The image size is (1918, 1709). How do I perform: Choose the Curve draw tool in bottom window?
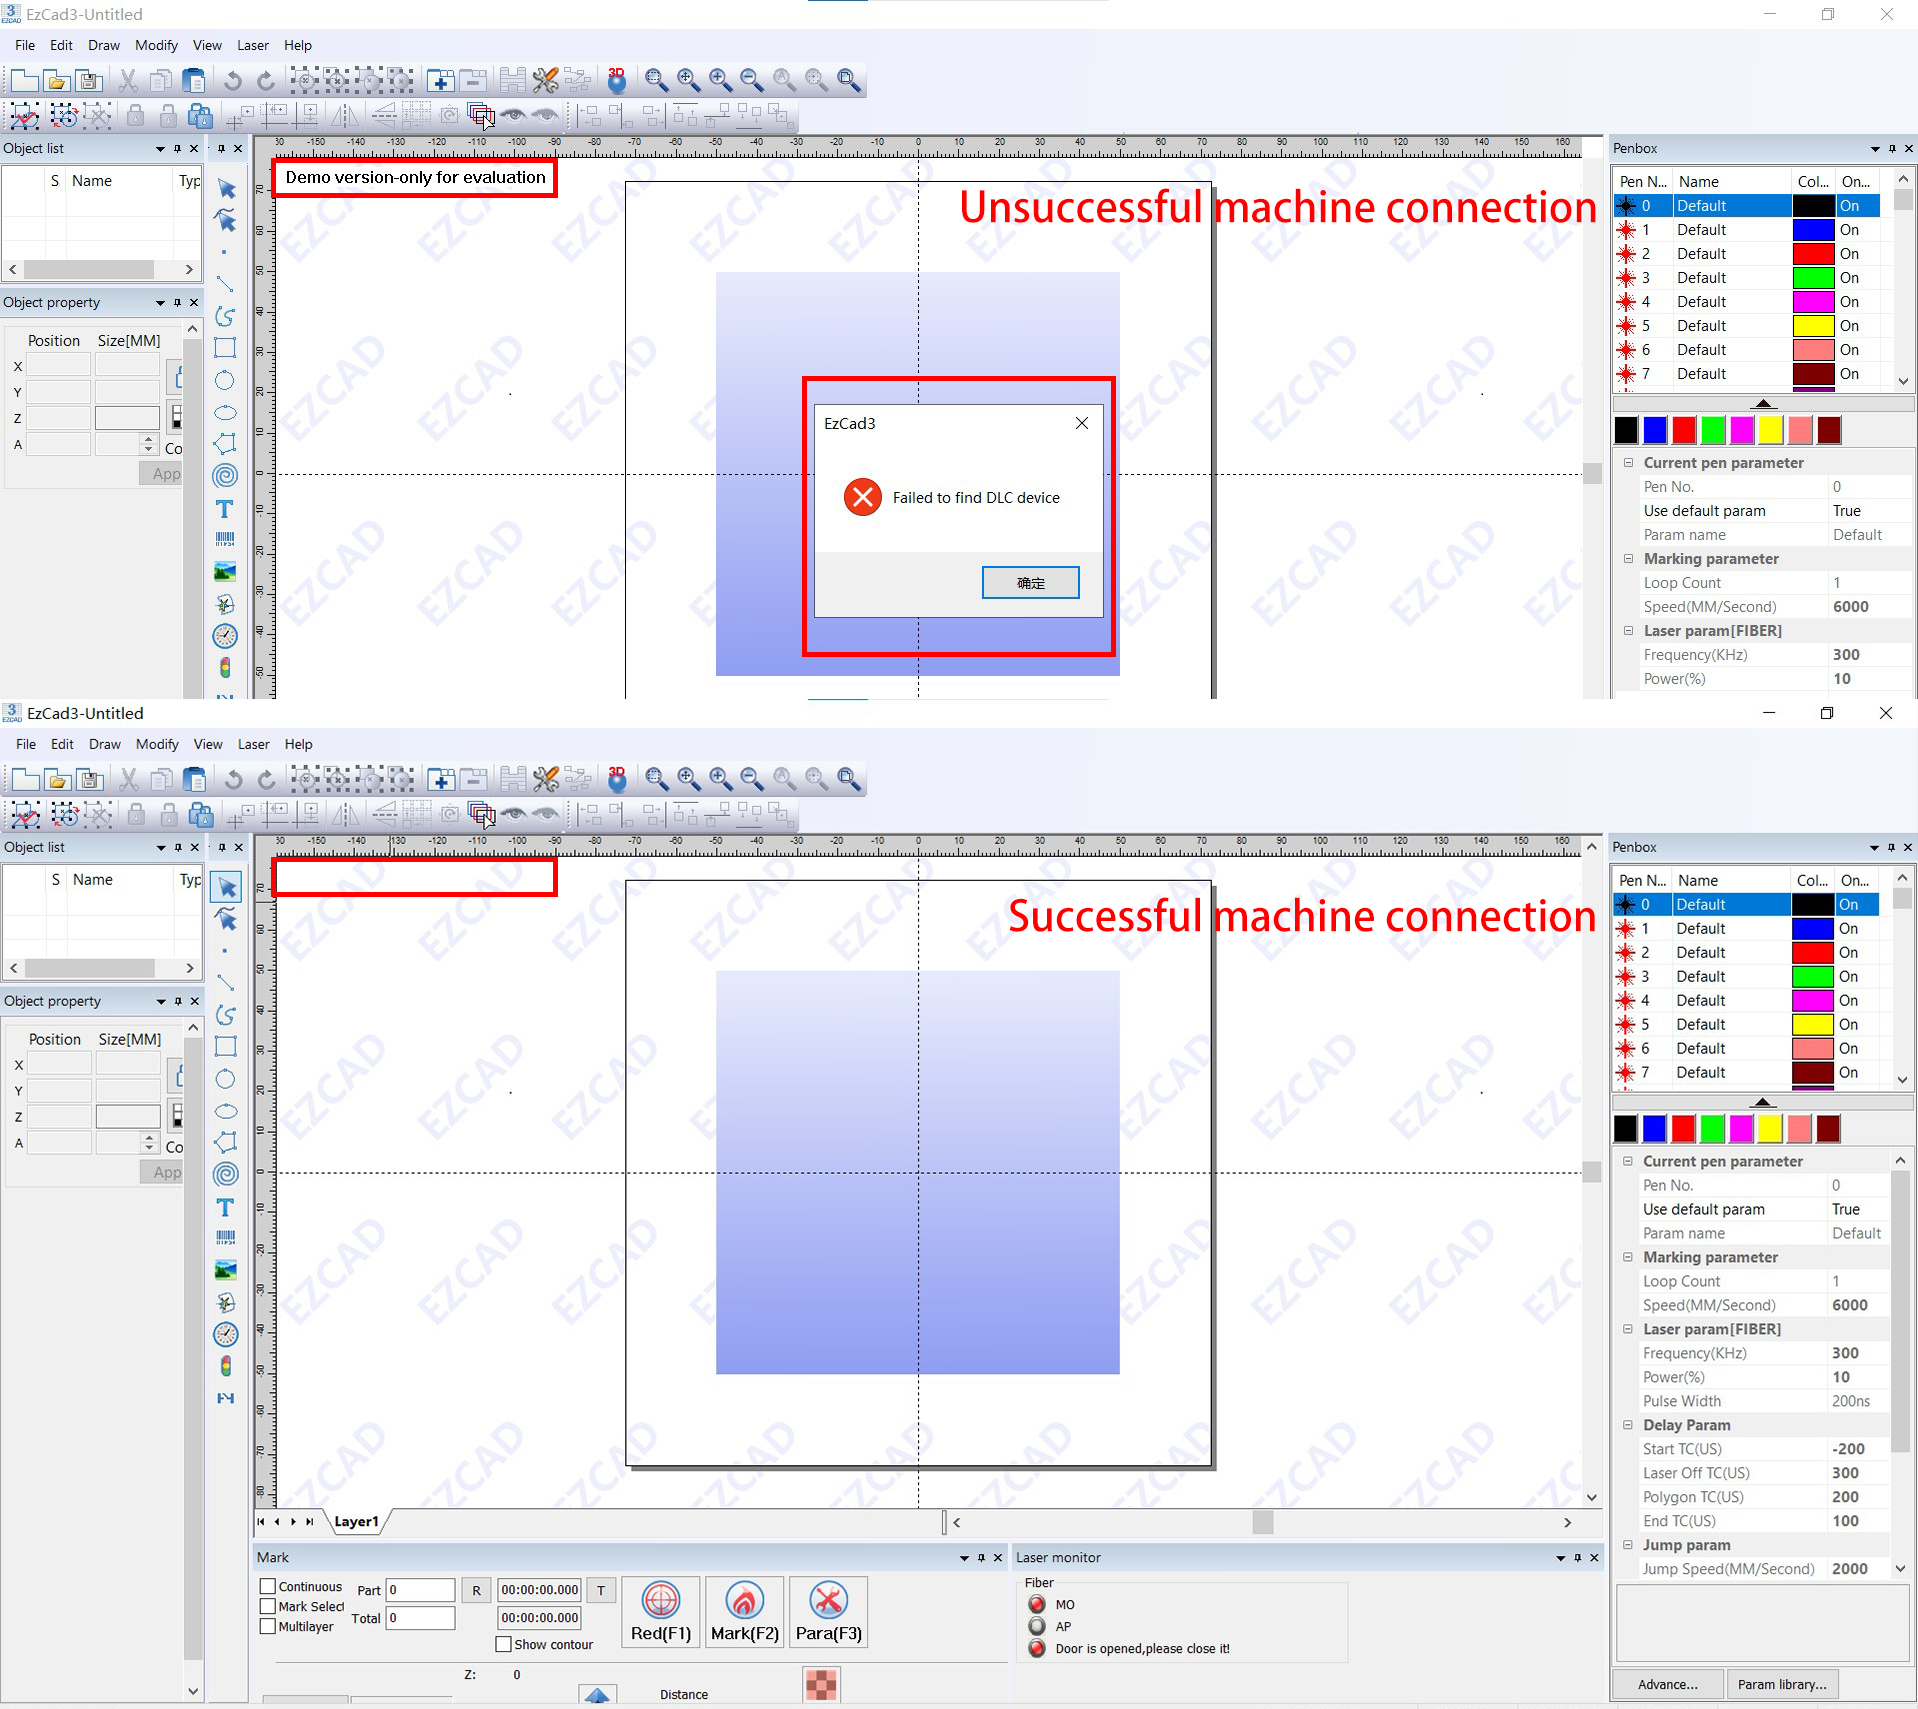[226, 1015]
